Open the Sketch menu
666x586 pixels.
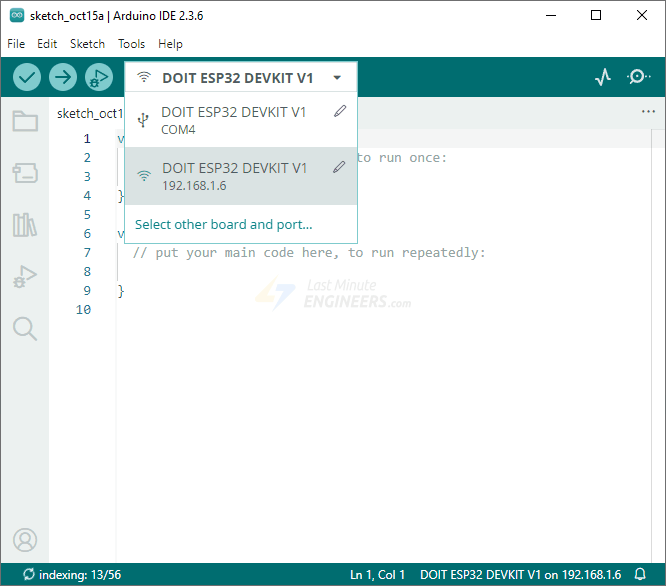(87, 44)
